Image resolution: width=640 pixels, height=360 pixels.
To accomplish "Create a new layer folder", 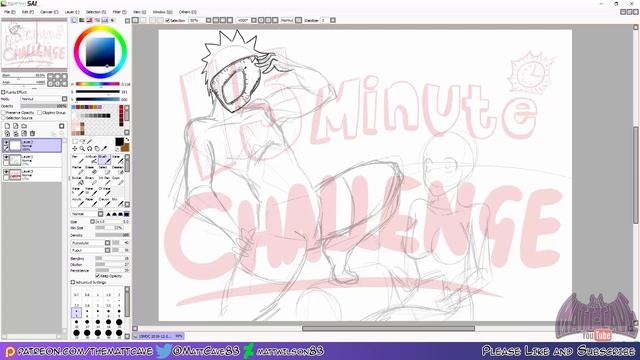I will click(x=24, y=126).
